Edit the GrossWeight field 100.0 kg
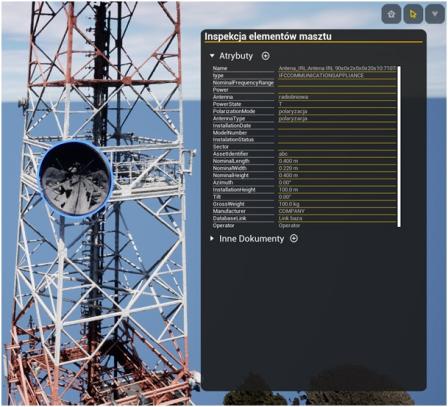448x407 pixels. click(x=337, y=204)
